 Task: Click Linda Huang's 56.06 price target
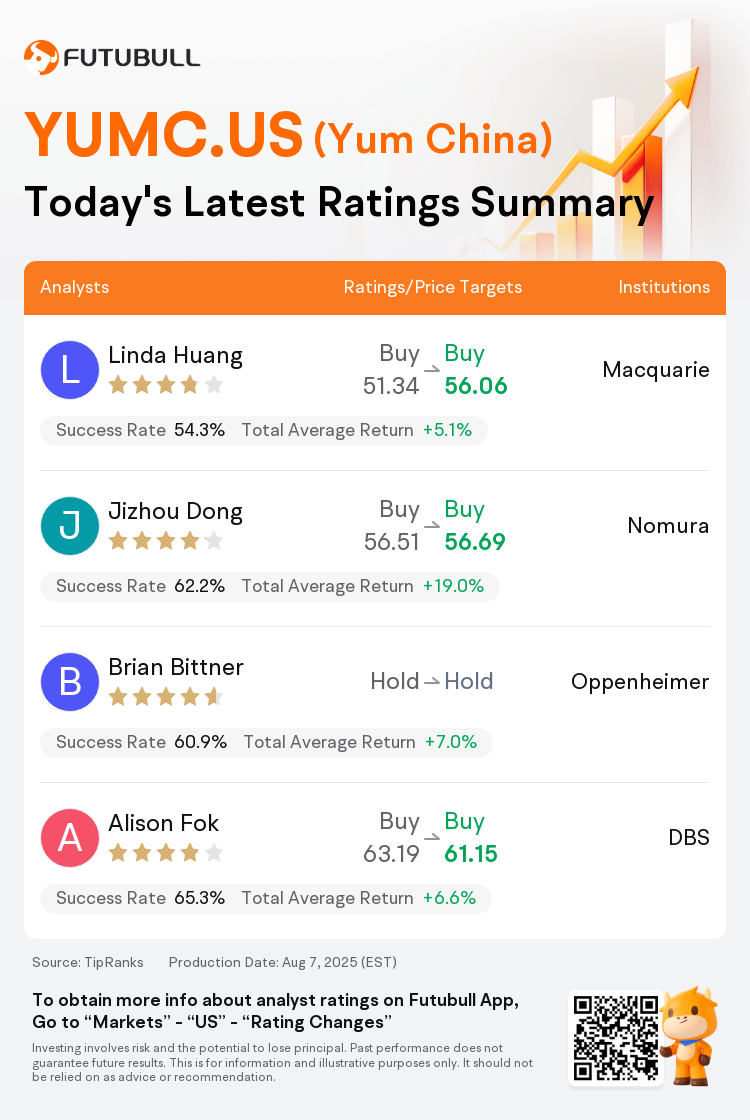point(476,386)
